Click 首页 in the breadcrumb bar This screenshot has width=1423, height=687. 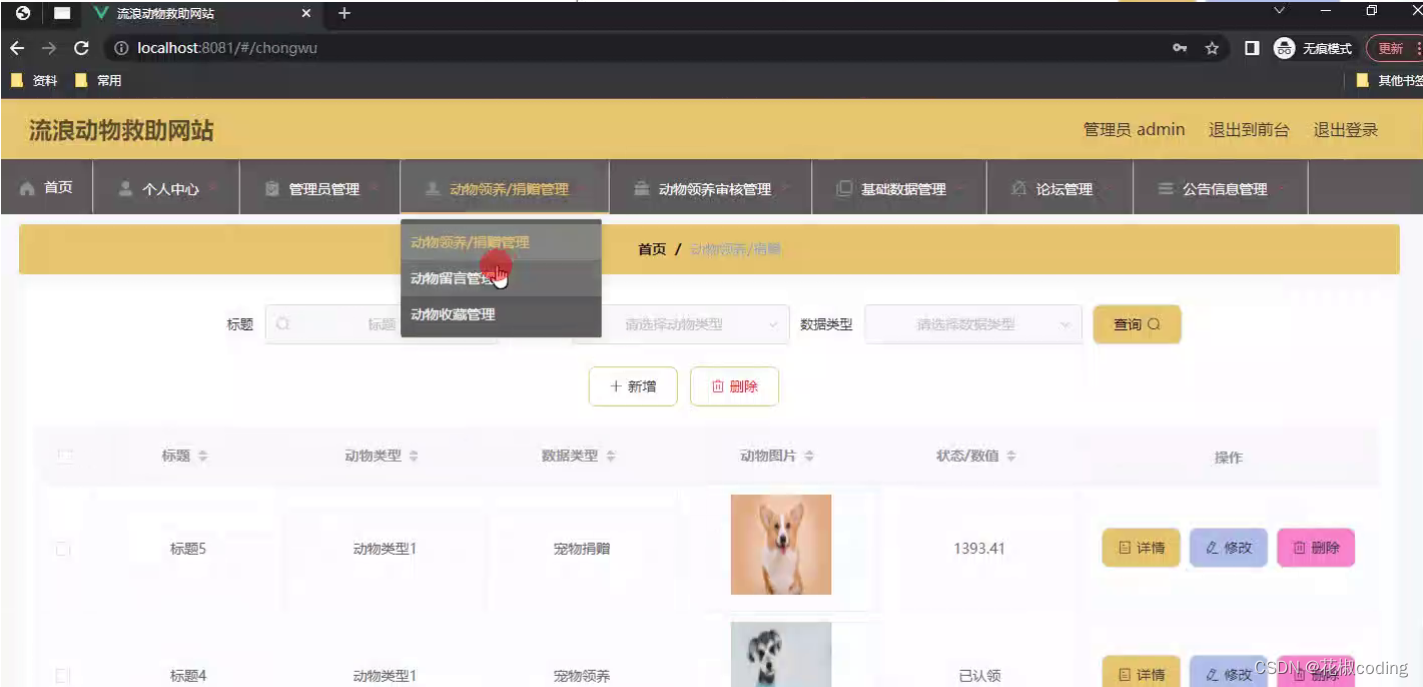650,249
